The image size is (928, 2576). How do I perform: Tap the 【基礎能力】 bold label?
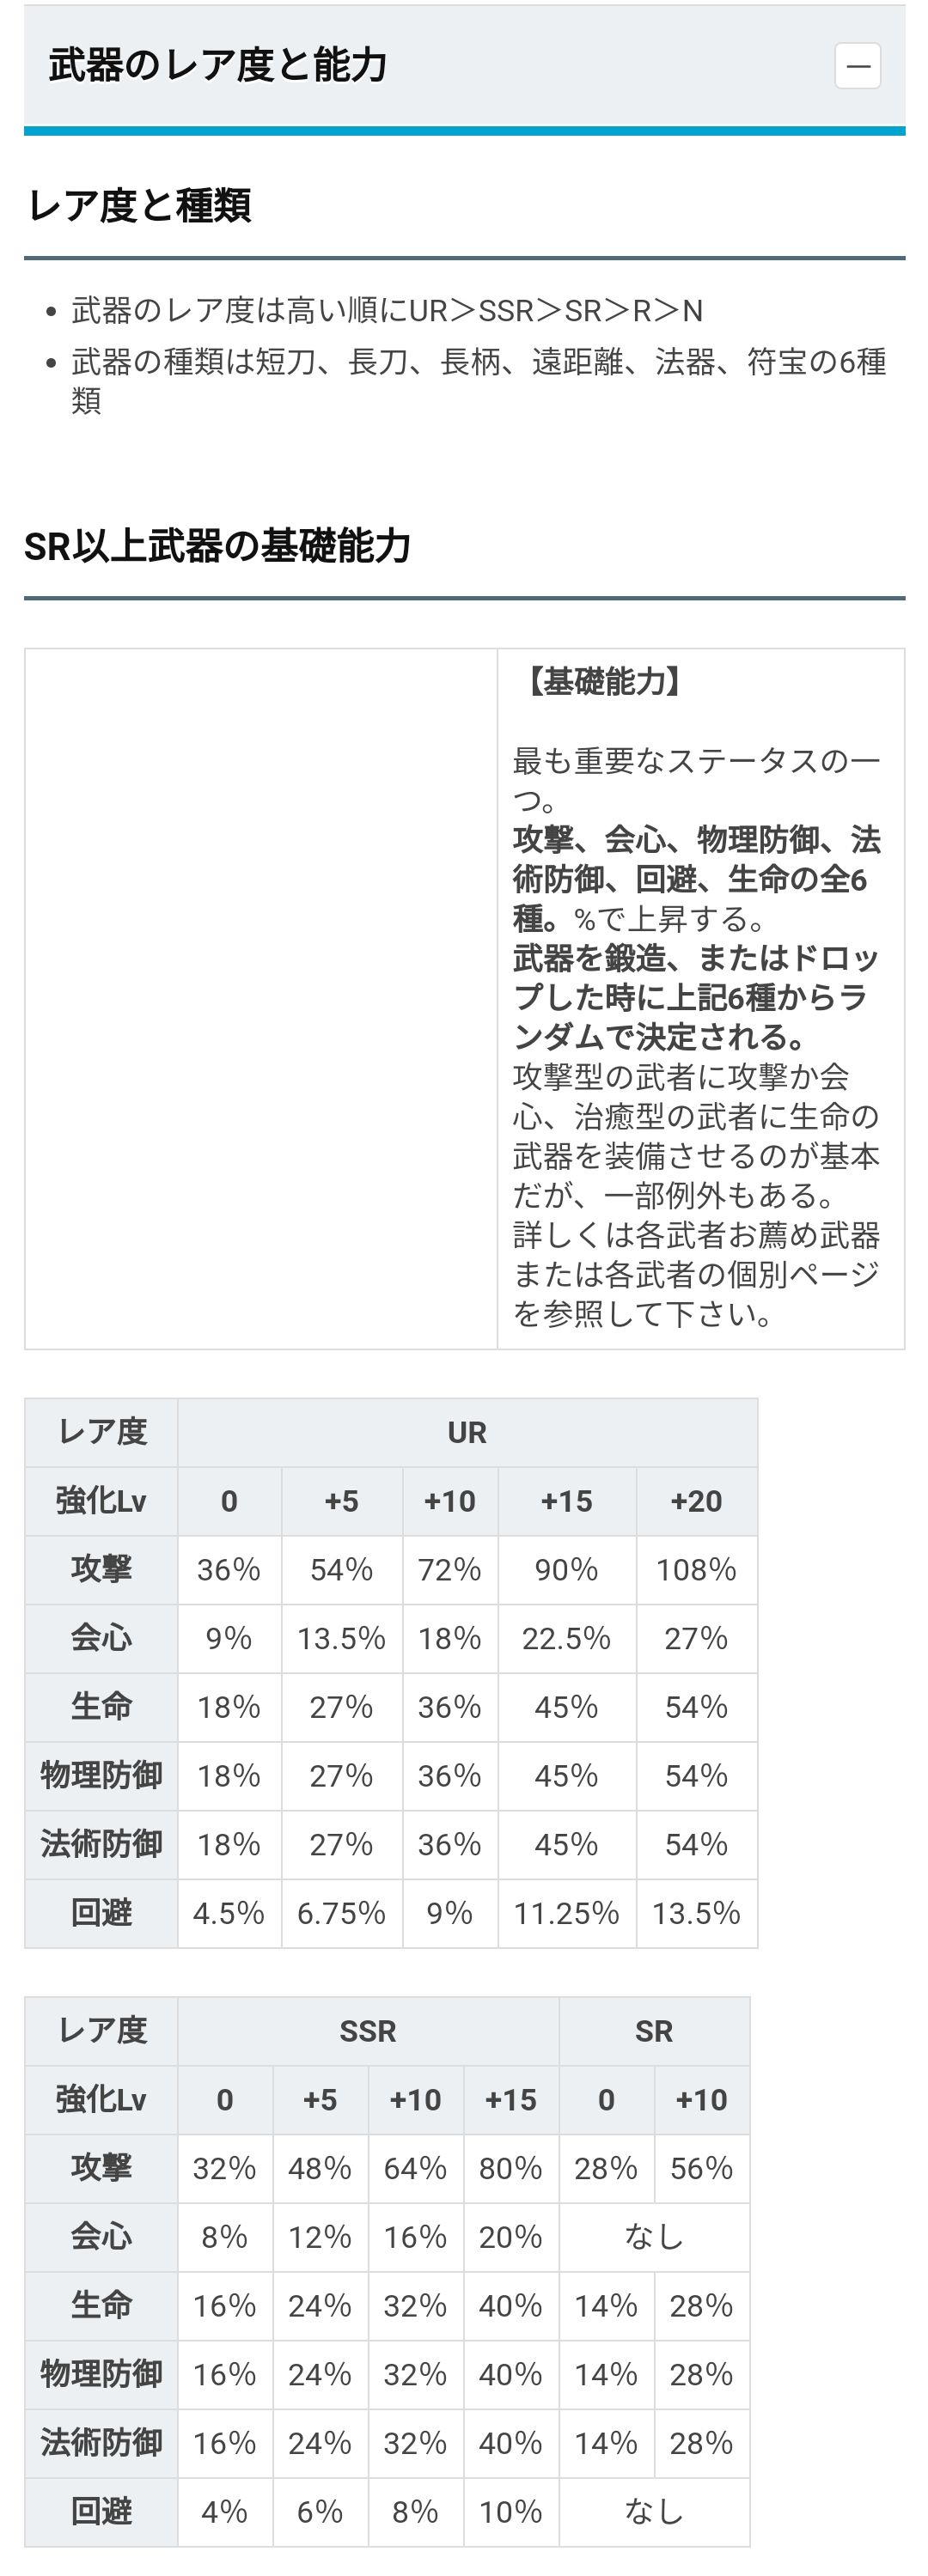click(x=605, y=682)
